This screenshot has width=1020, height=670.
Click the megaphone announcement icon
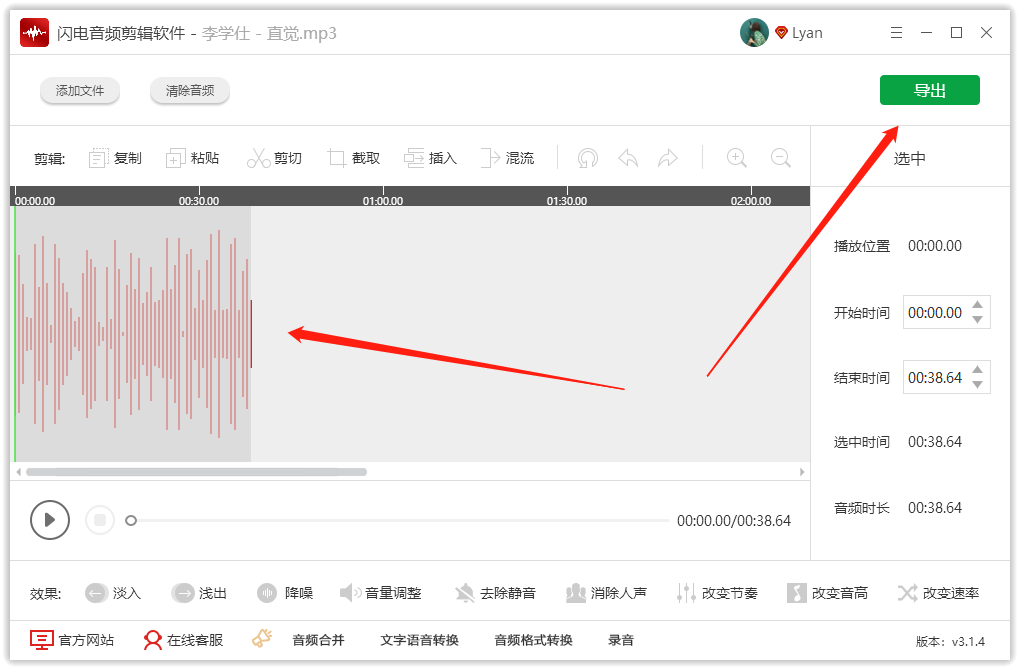pyautogui.click(x=262, y=638)
